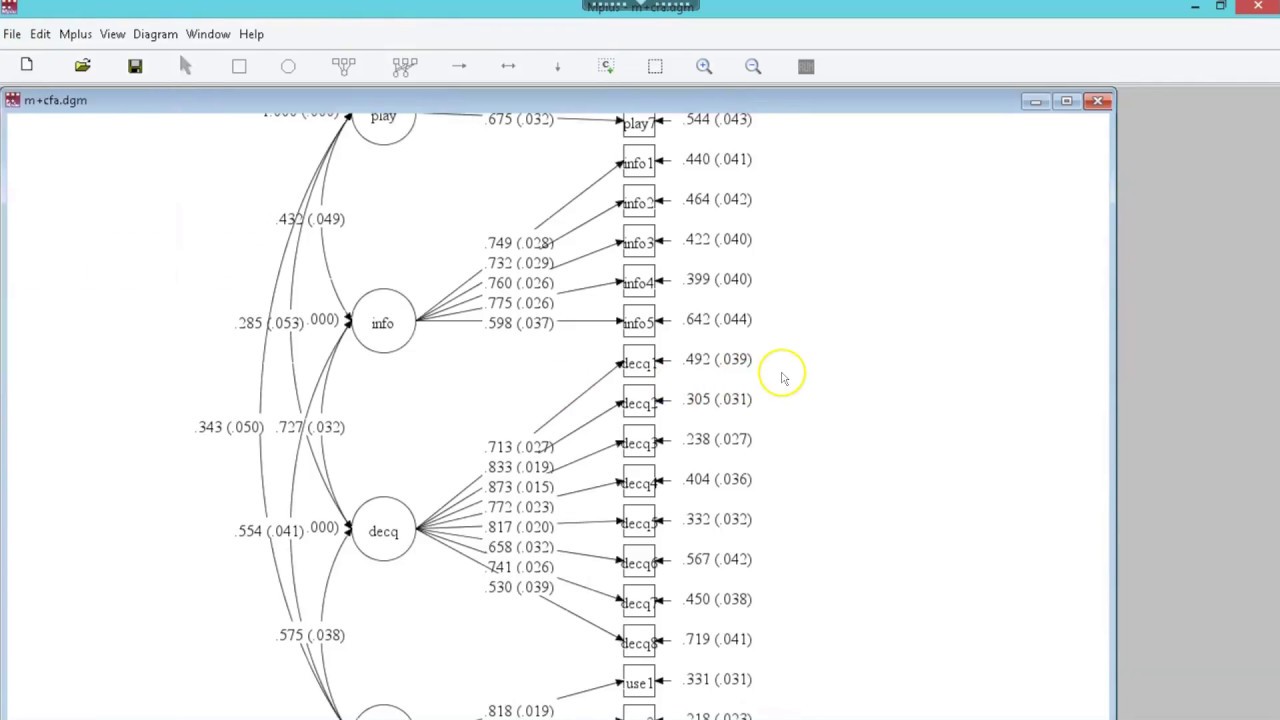
Task: Save the diagram with the floppy icon
Action: [135, 66]
